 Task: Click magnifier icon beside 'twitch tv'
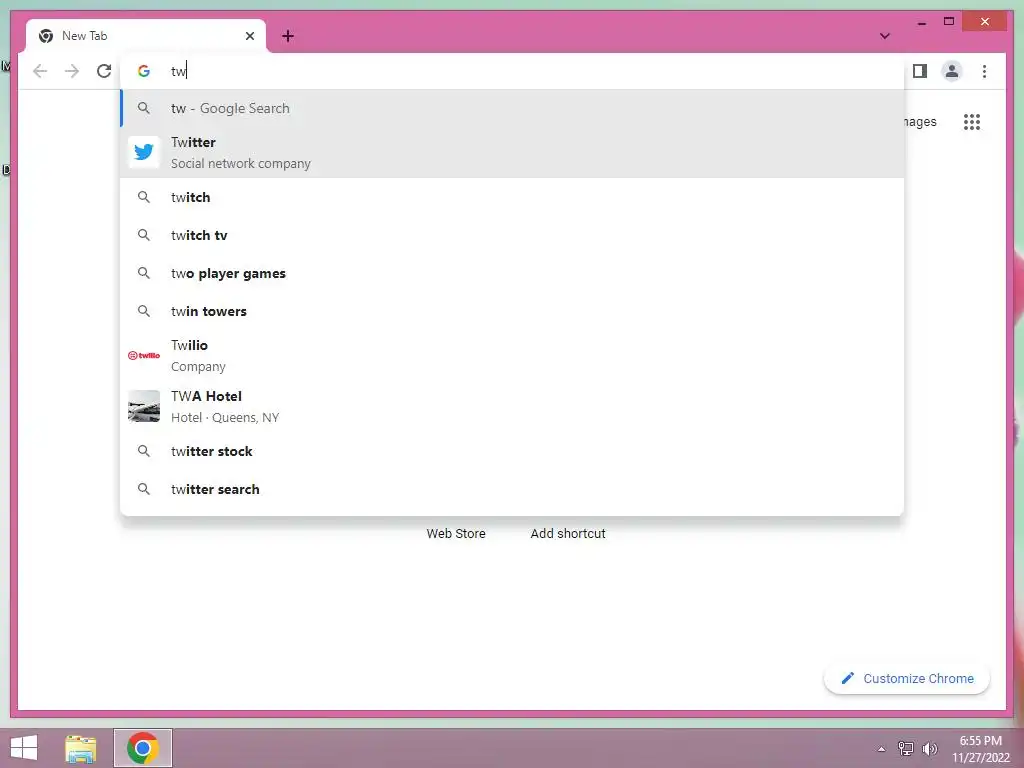pos(144,235)
